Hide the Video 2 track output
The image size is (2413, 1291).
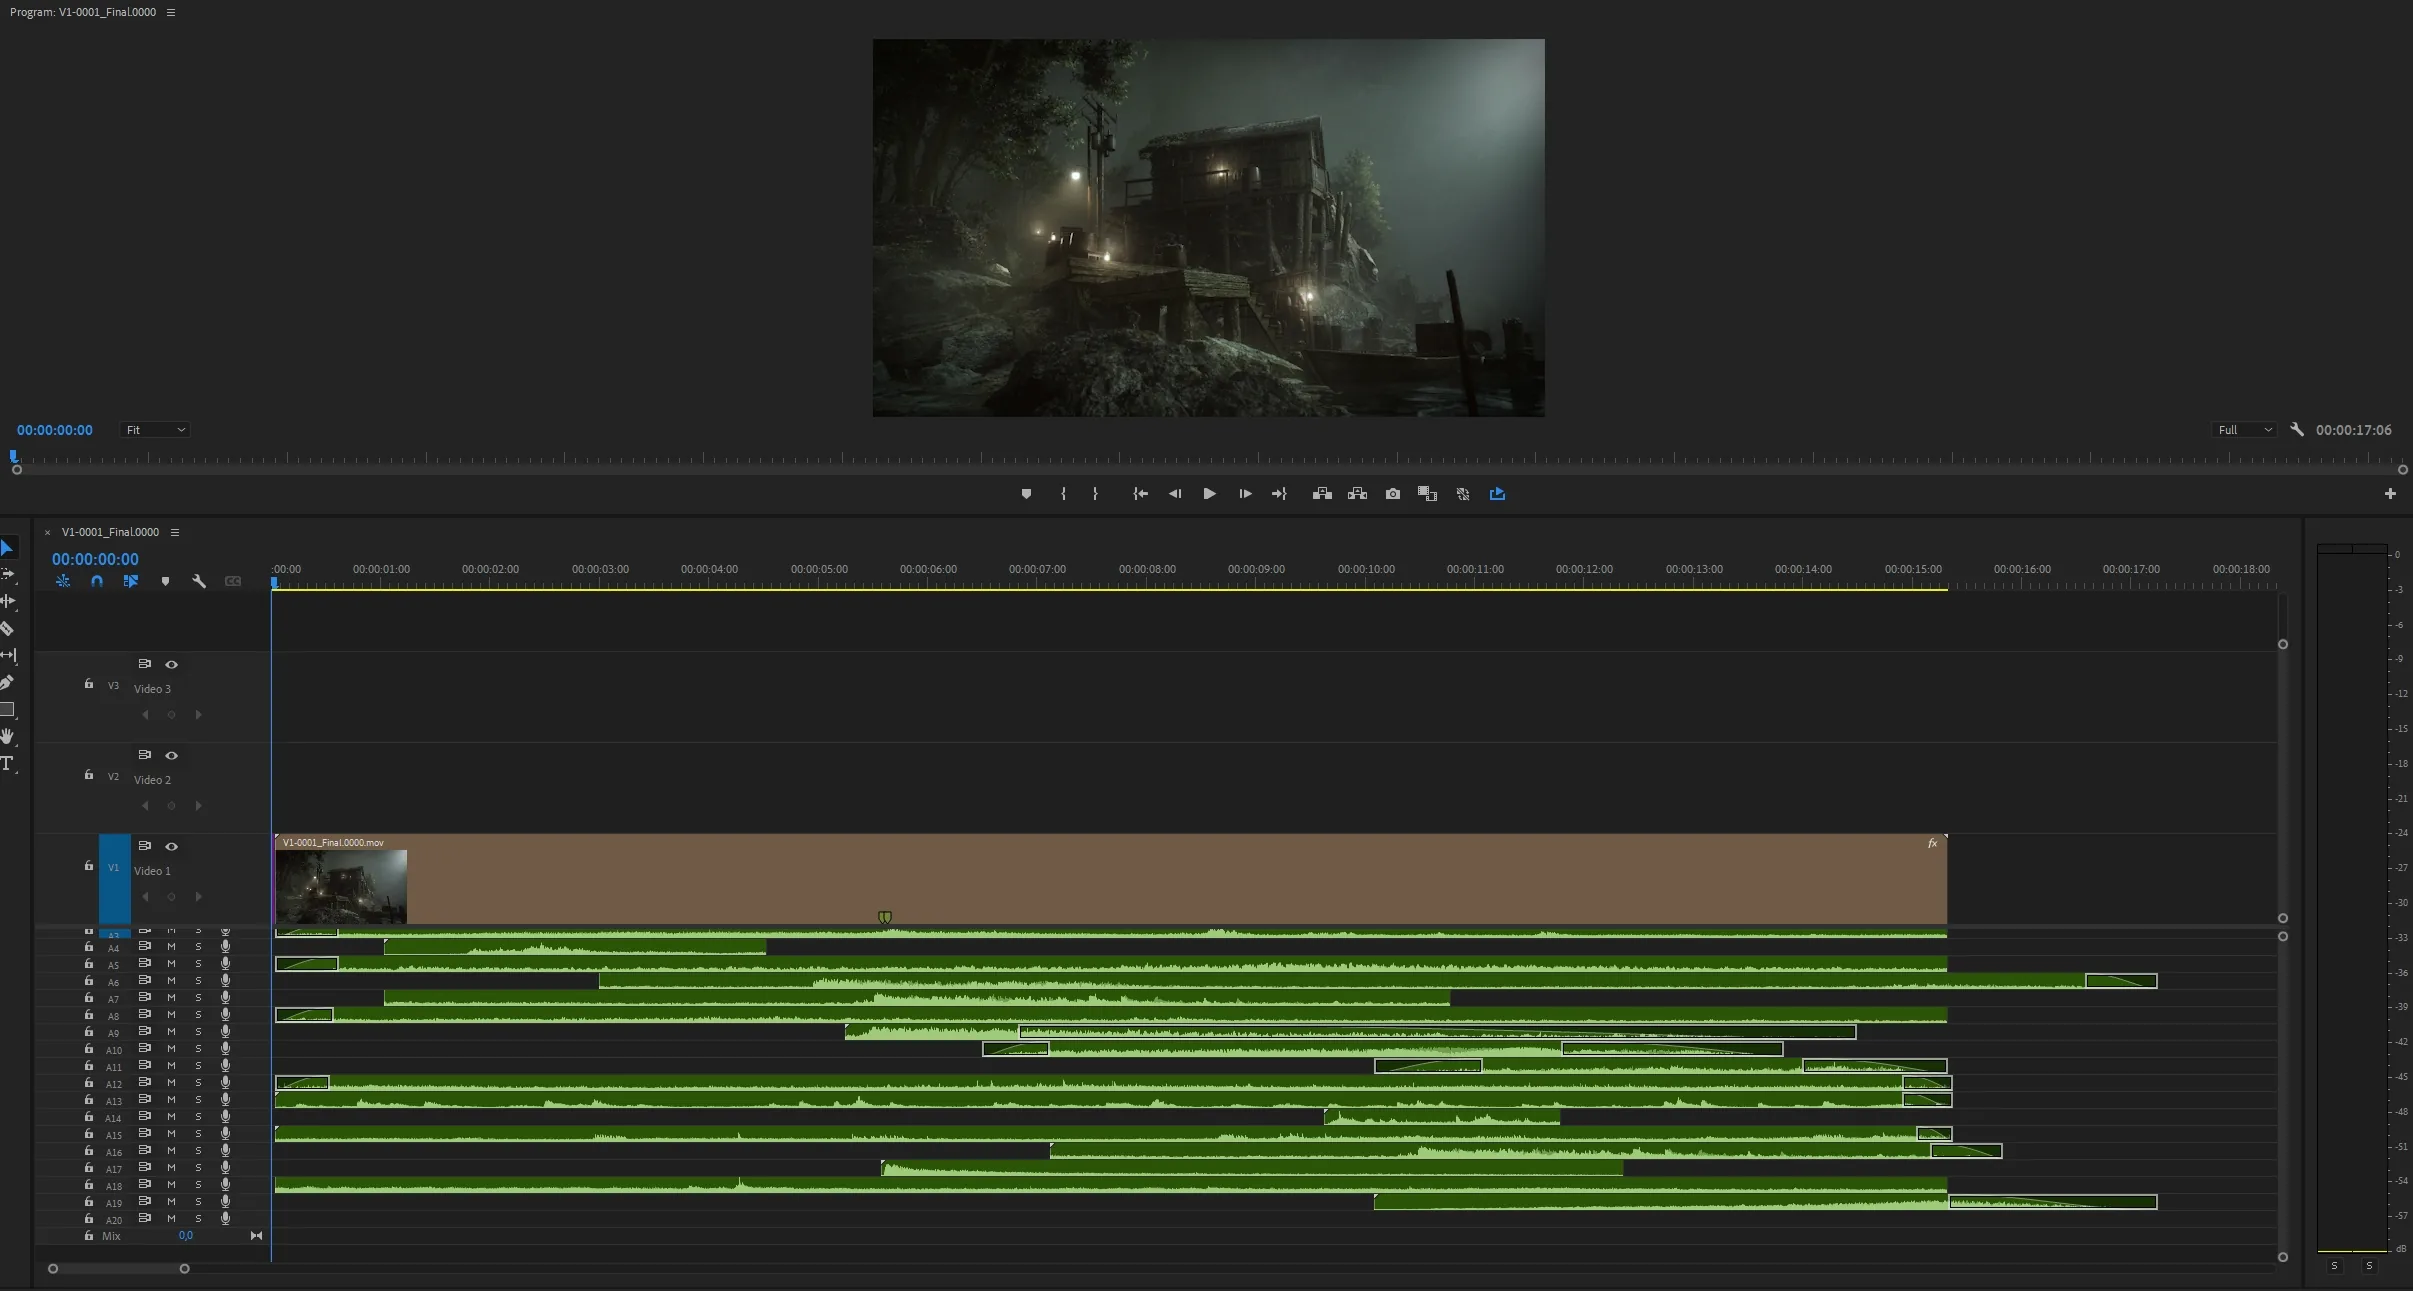[x=171, y=755]
